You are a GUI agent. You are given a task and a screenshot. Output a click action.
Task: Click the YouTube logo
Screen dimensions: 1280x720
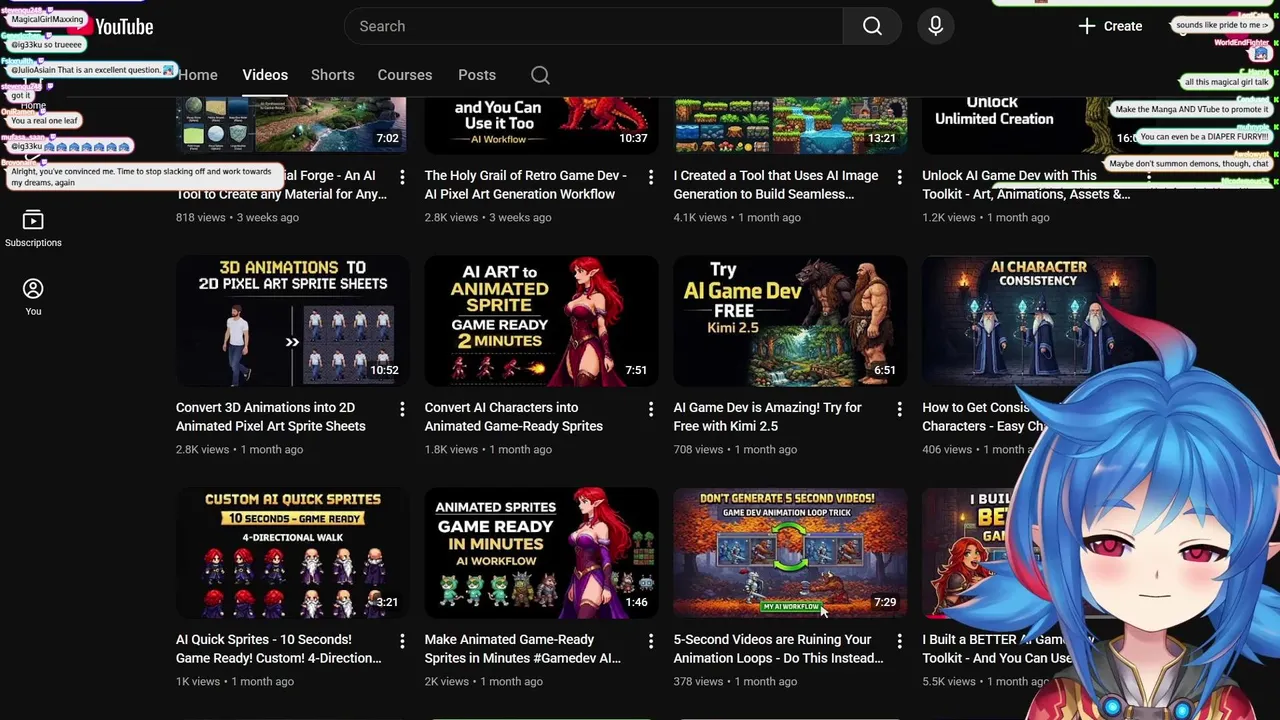tap(112, 27)
